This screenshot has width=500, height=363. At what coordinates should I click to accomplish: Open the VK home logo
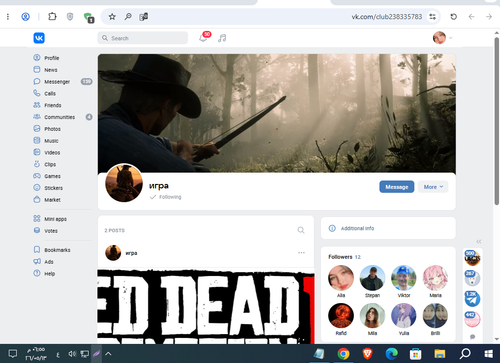[x=39, y=38]
